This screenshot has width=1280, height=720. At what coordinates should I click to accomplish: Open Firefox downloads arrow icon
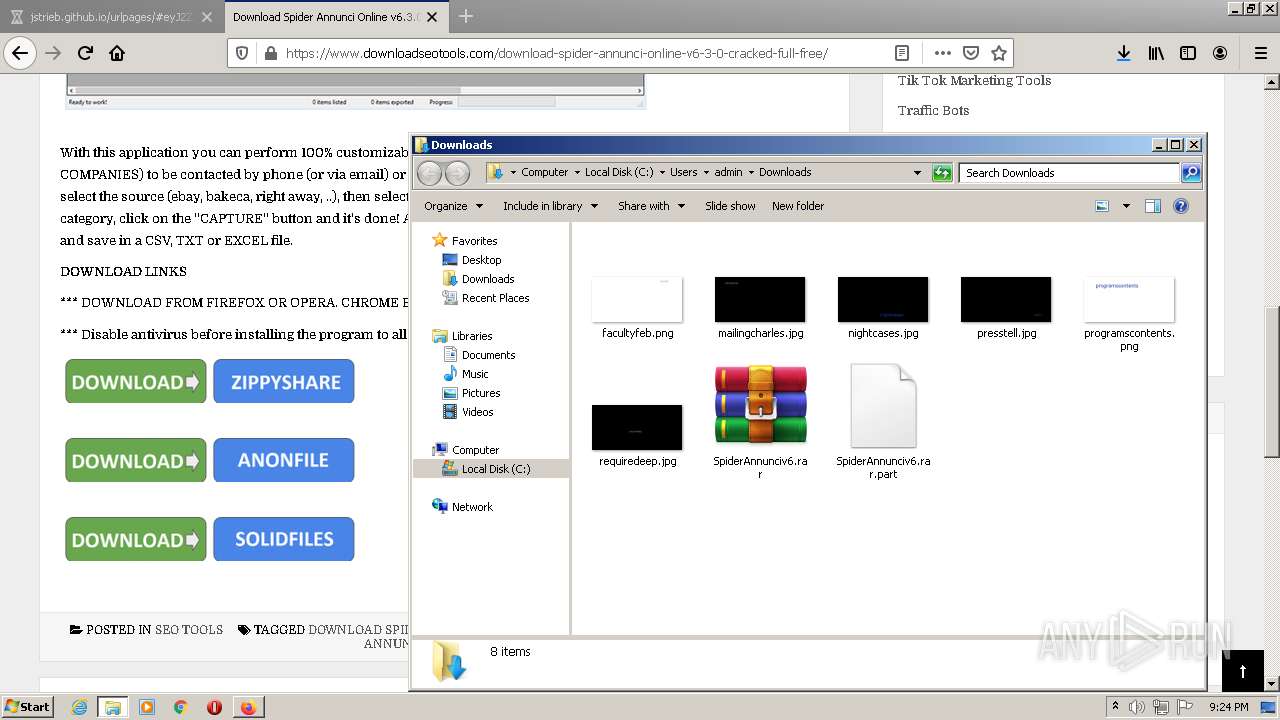1124,53
